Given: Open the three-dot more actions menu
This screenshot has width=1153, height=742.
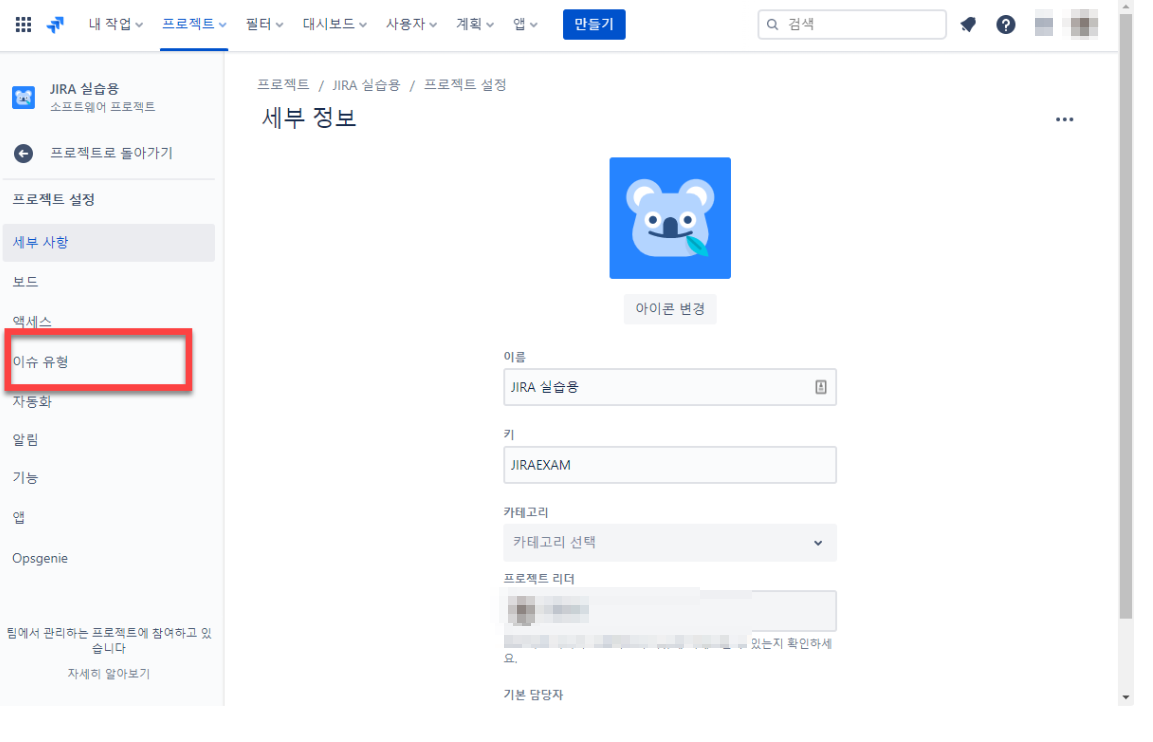Looking at the screenshot, I should pyautogui.click(x=1064, y=119).
